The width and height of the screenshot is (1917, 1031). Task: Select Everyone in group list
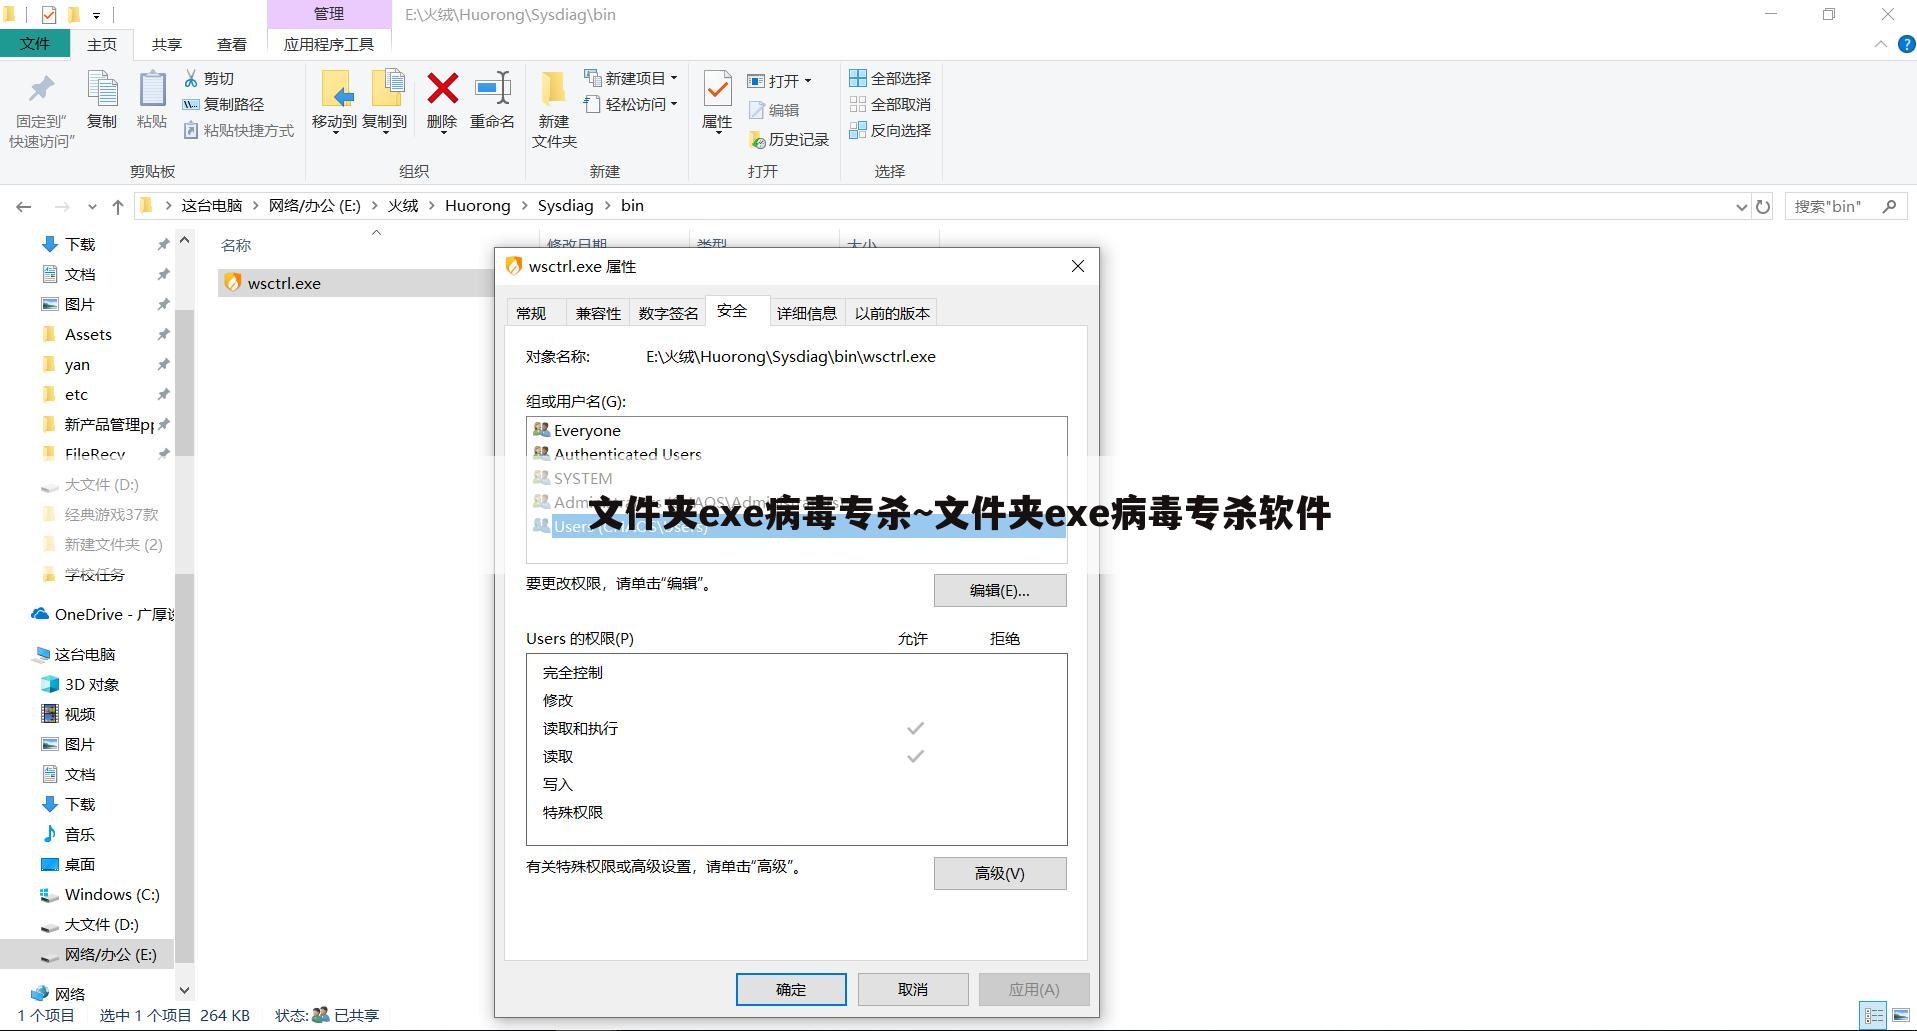click(587, 431)
